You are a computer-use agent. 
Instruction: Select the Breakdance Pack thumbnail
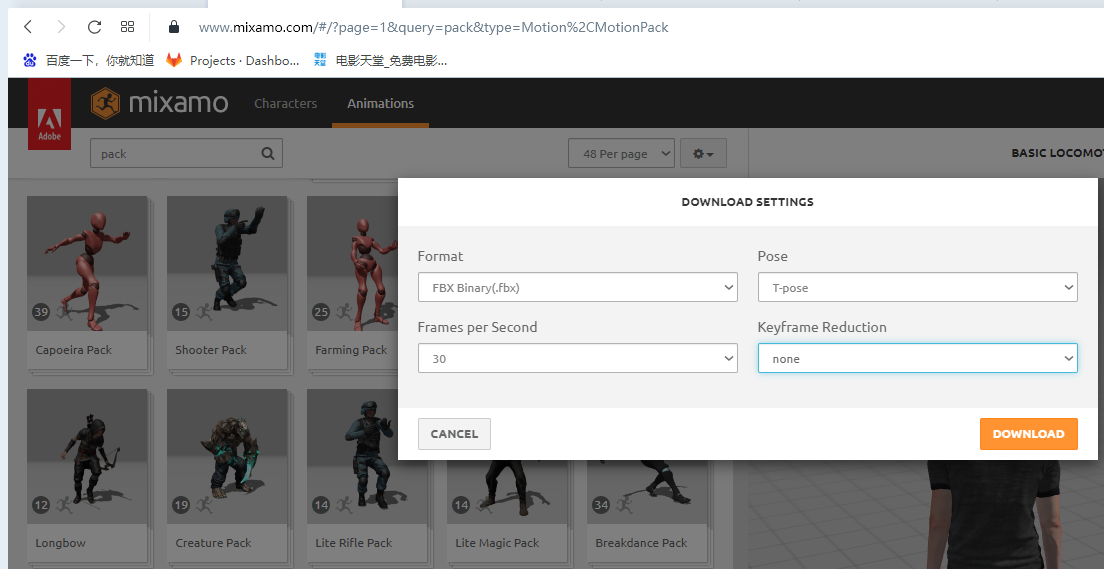(x=647, y=493)
